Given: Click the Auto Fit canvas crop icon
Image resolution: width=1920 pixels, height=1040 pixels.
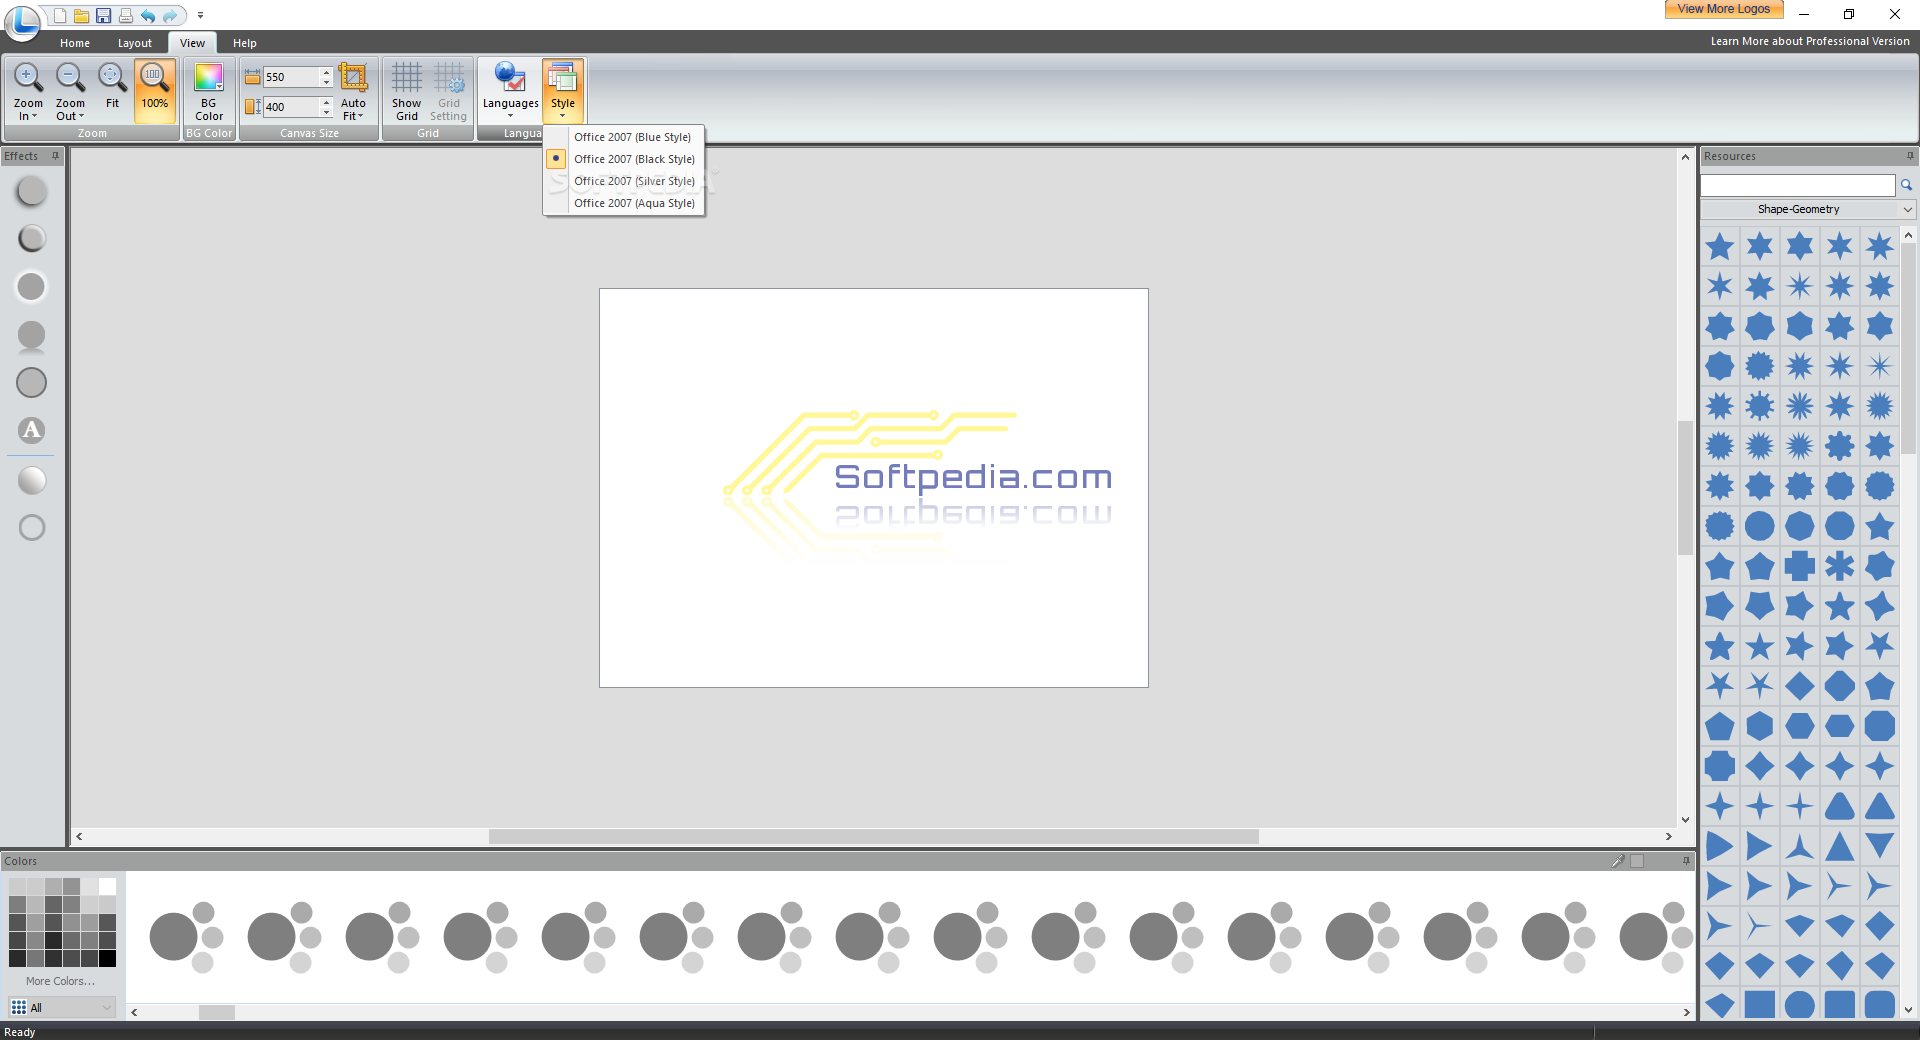Looking at the screenshot, I should [x=353, y=78].
